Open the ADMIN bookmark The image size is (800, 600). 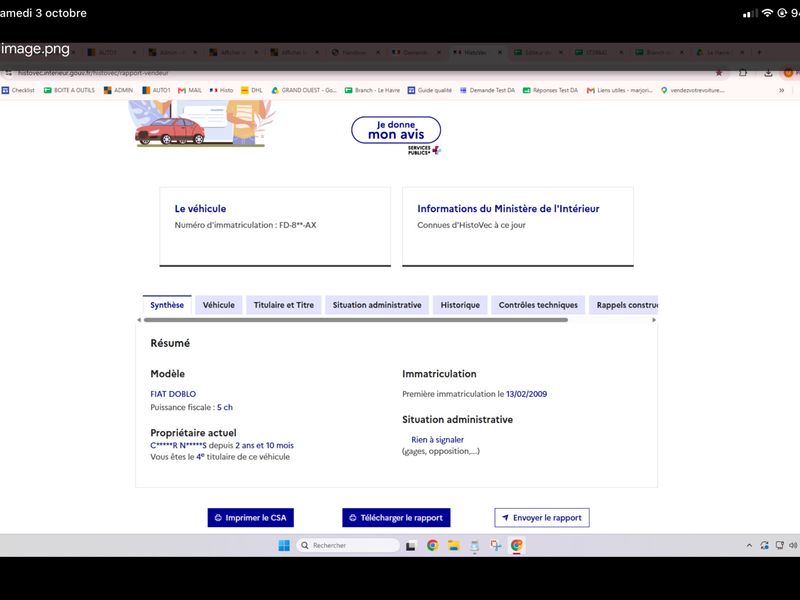[x=118, y=90]
